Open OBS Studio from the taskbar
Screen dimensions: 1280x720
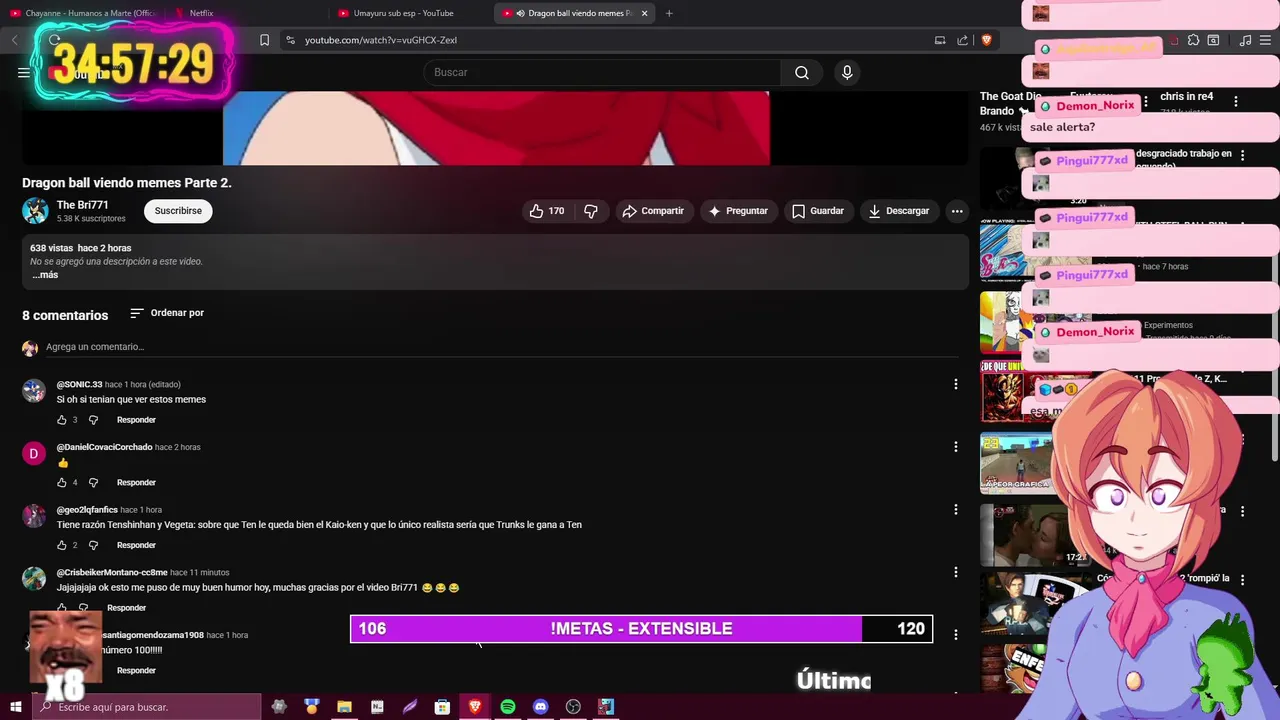click(573, 707)
